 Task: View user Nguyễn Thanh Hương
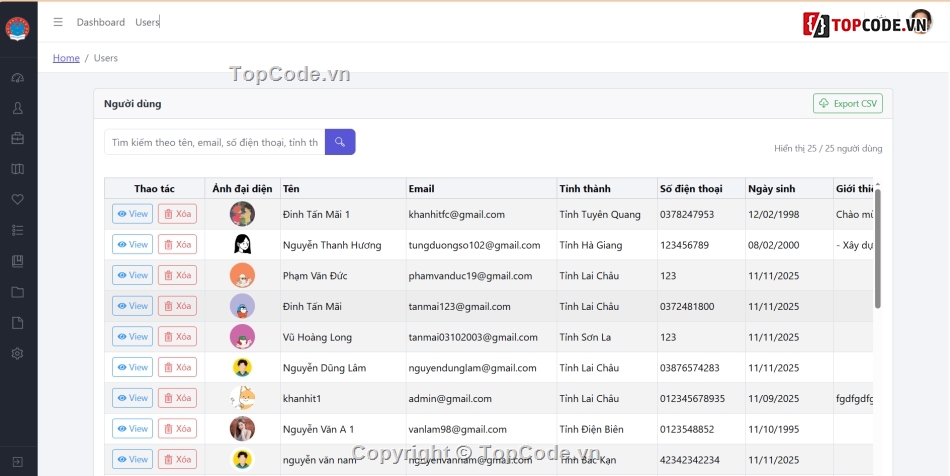[x=132, y=245]
